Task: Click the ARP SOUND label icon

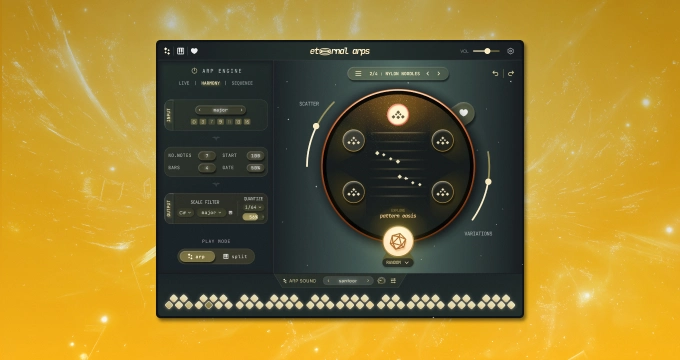Action: (x=285, y=281)
